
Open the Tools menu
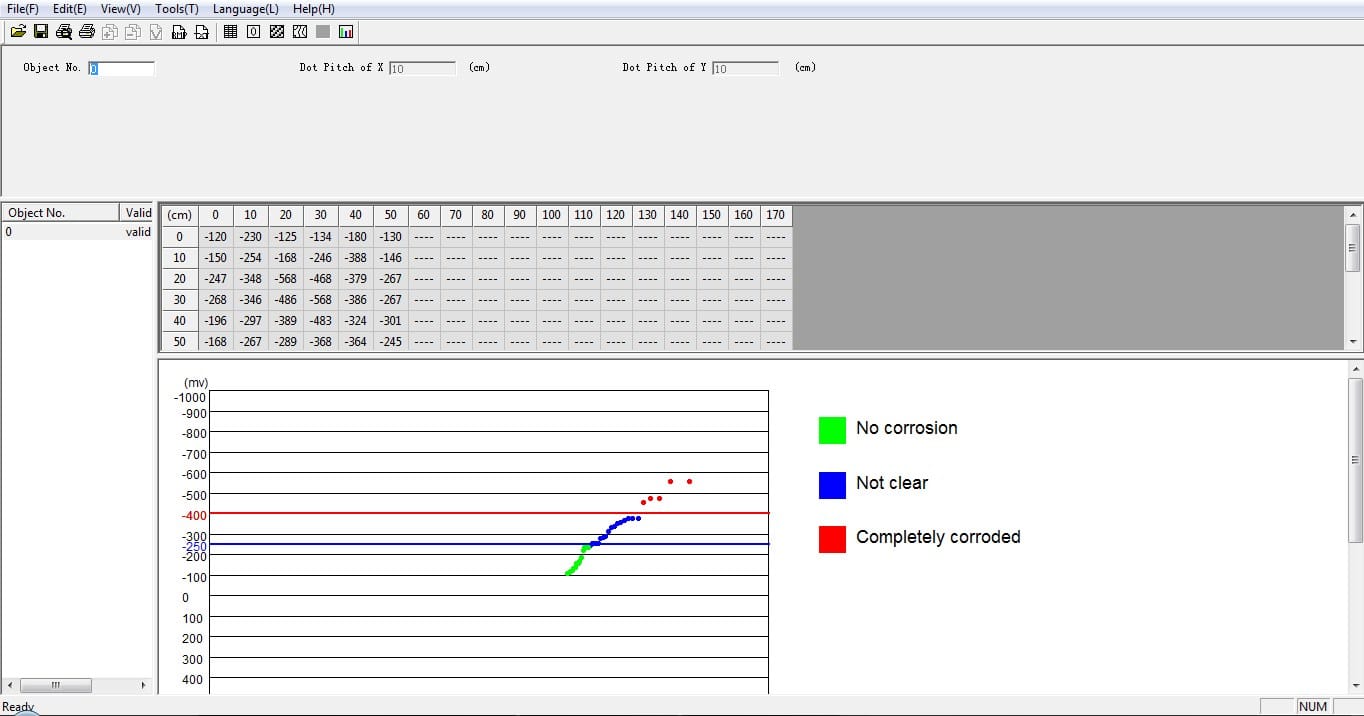pyautogui.click(x=176, y=9)
